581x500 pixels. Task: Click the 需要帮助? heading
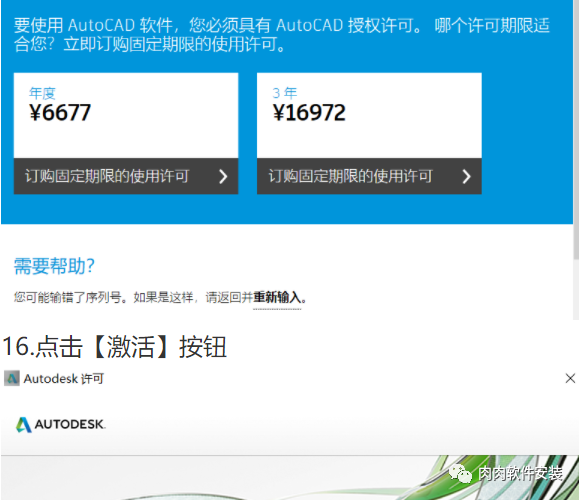[54, 266]
